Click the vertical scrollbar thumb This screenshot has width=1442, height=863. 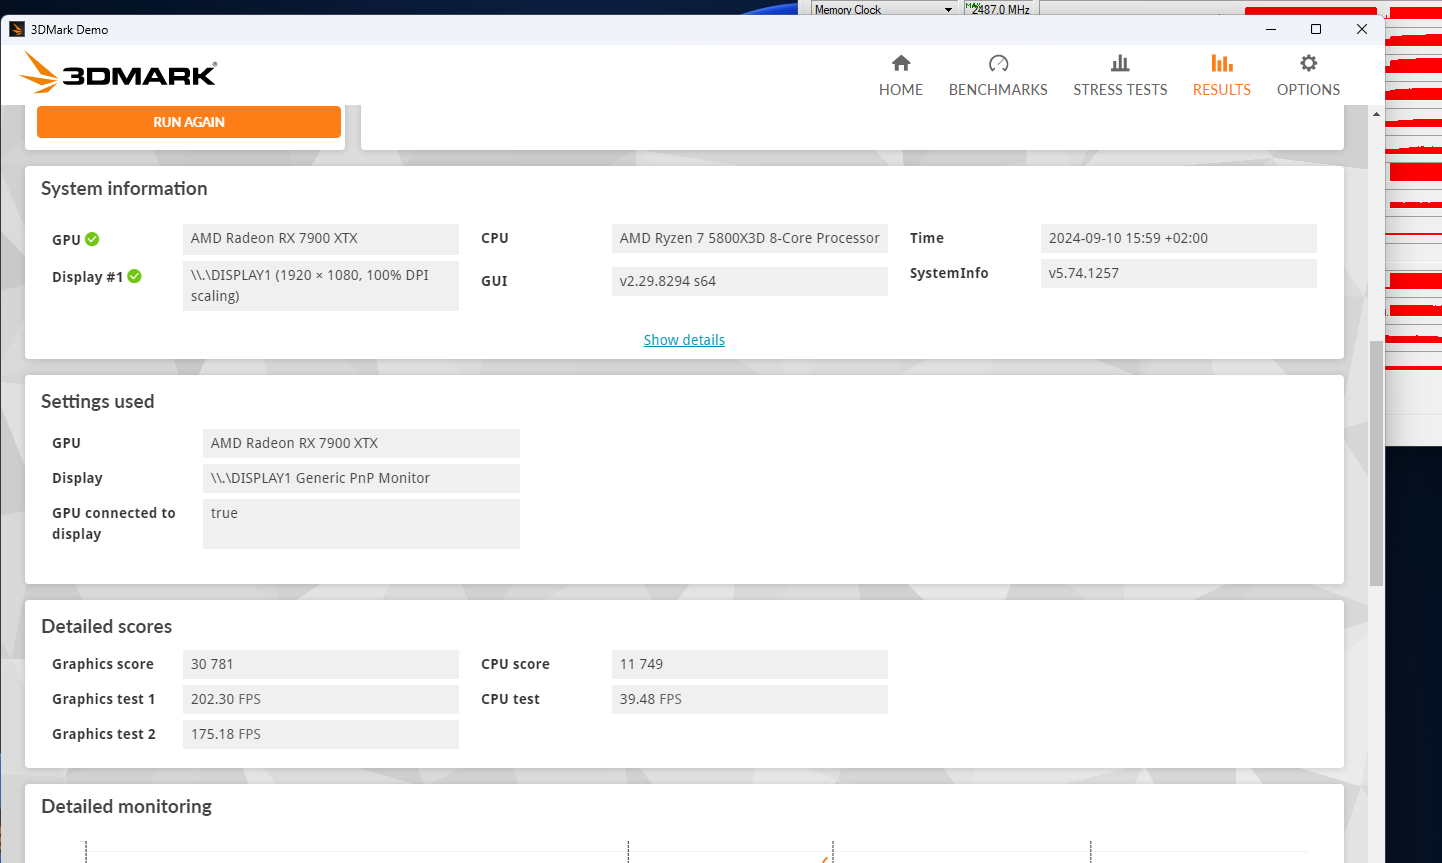[1377, 462]
